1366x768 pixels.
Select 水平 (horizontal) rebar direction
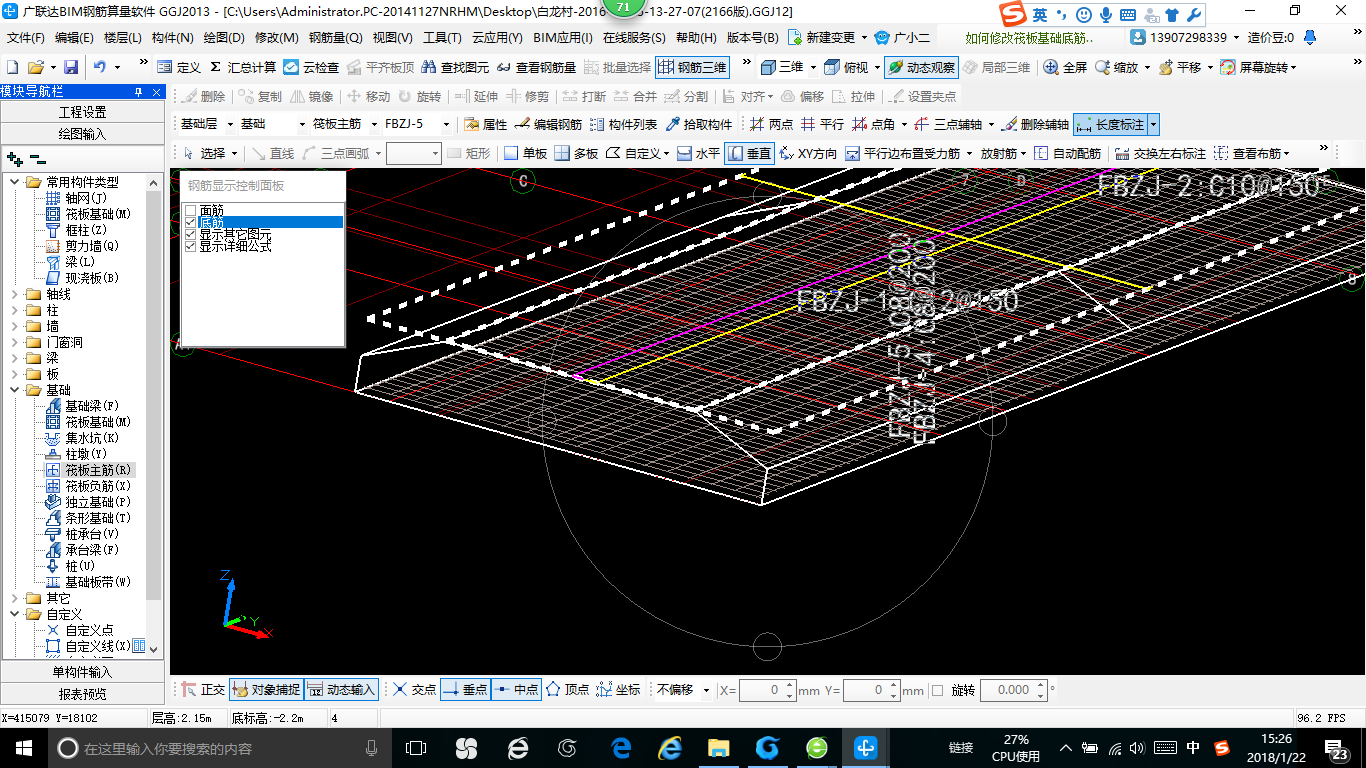pos(698,153)
